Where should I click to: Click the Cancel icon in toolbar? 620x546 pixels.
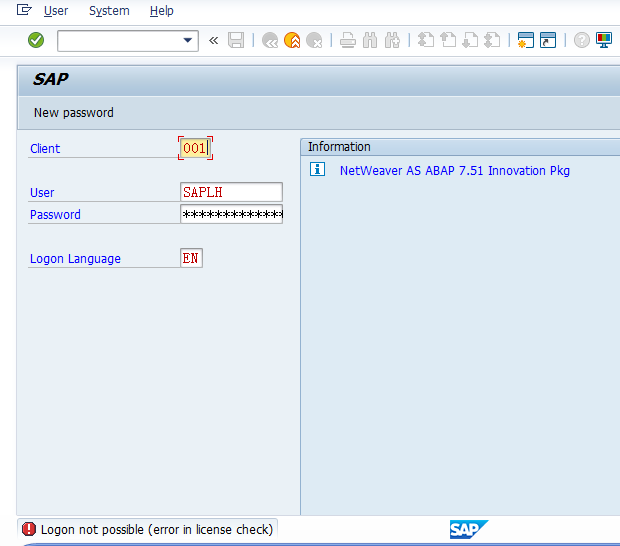click(x=314, y=40)
